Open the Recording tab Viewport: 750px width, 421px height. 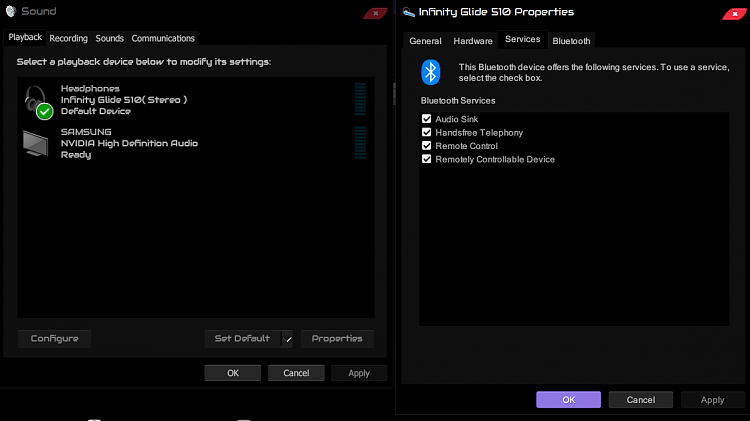coord(68,38)
